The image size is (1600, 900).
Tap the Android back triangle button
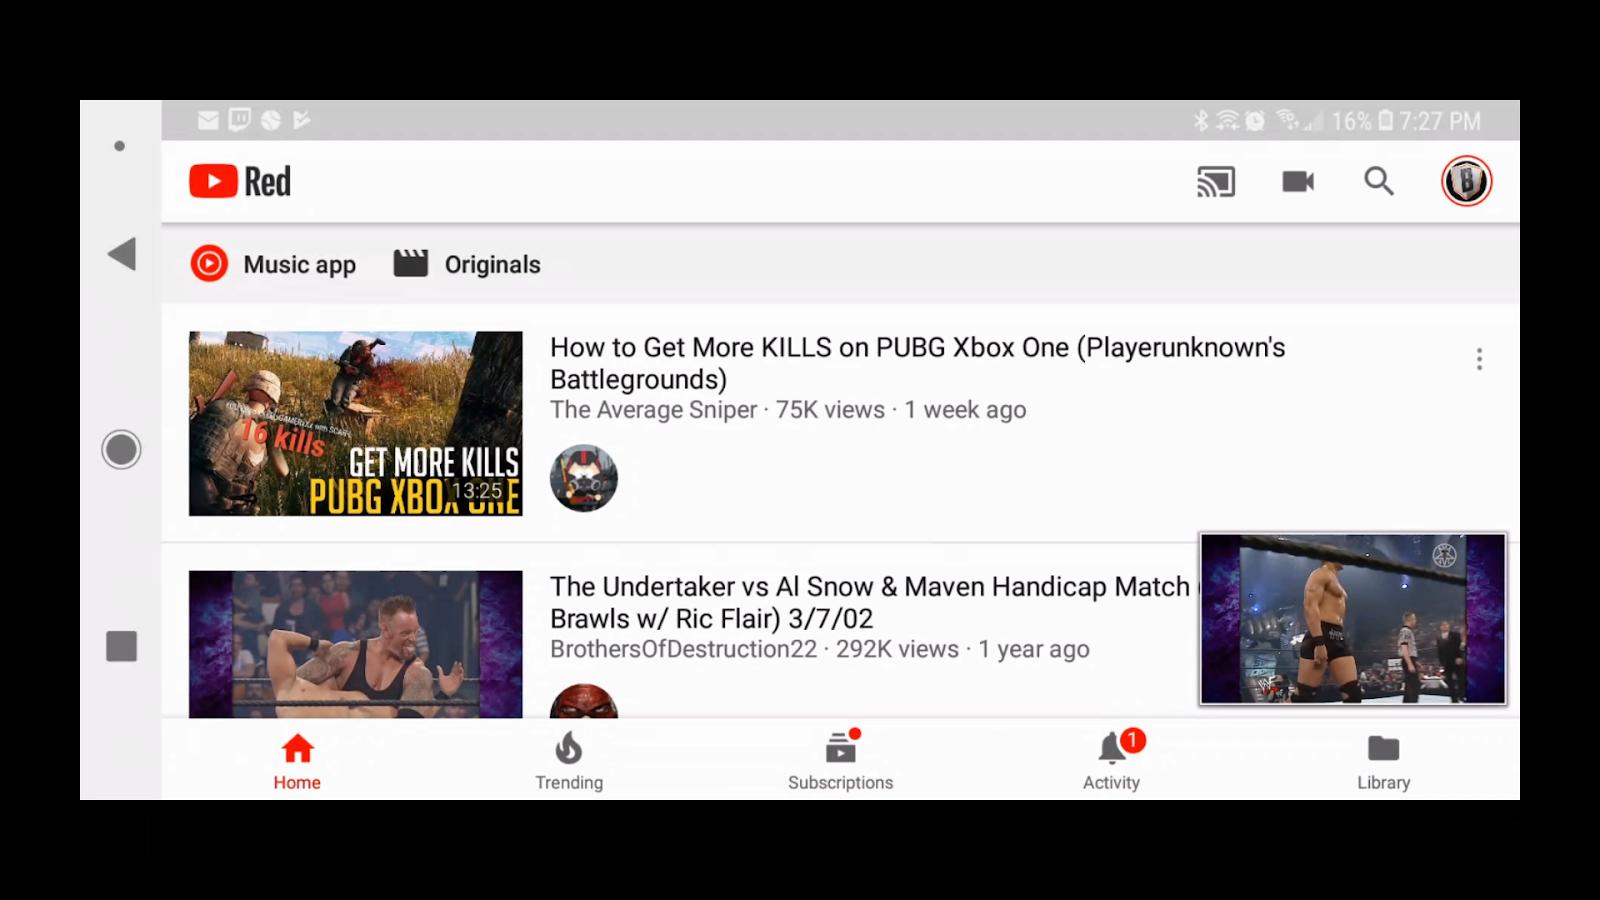click(x=122, y=254)
